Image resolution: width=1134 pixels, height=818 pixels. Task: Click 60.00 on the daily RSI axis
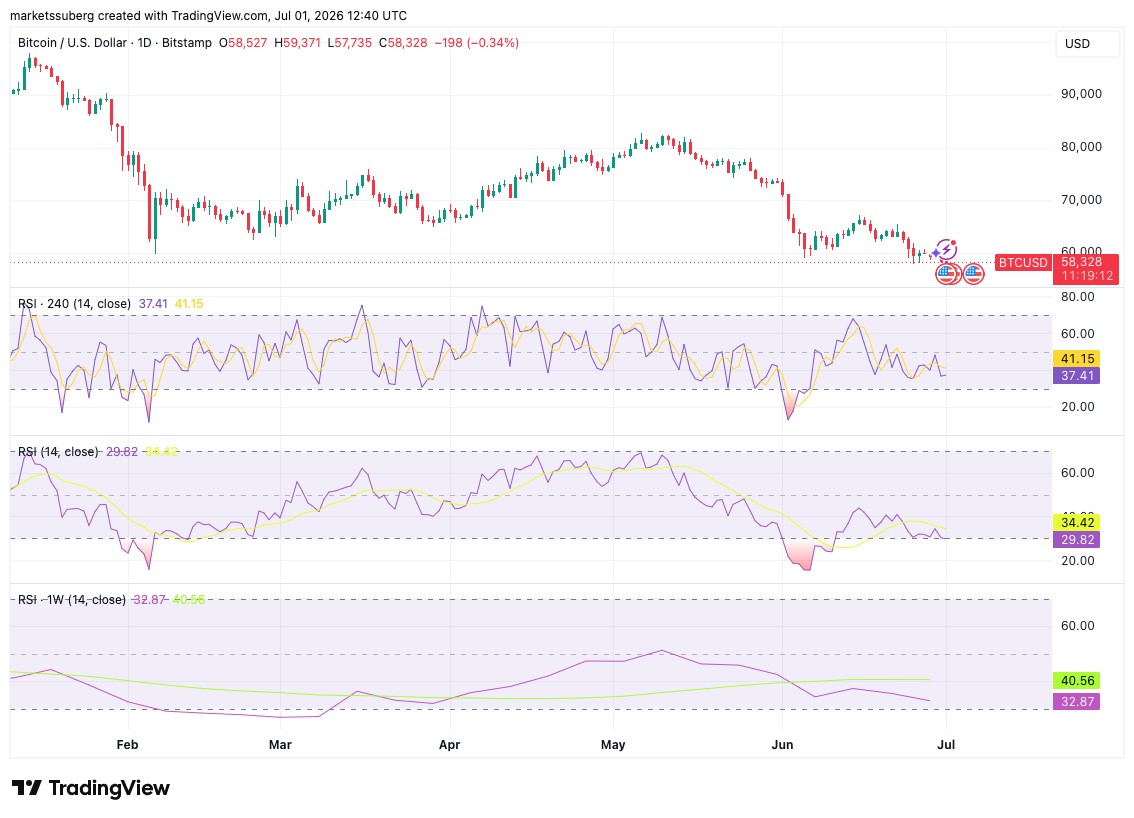[1078, 472]
